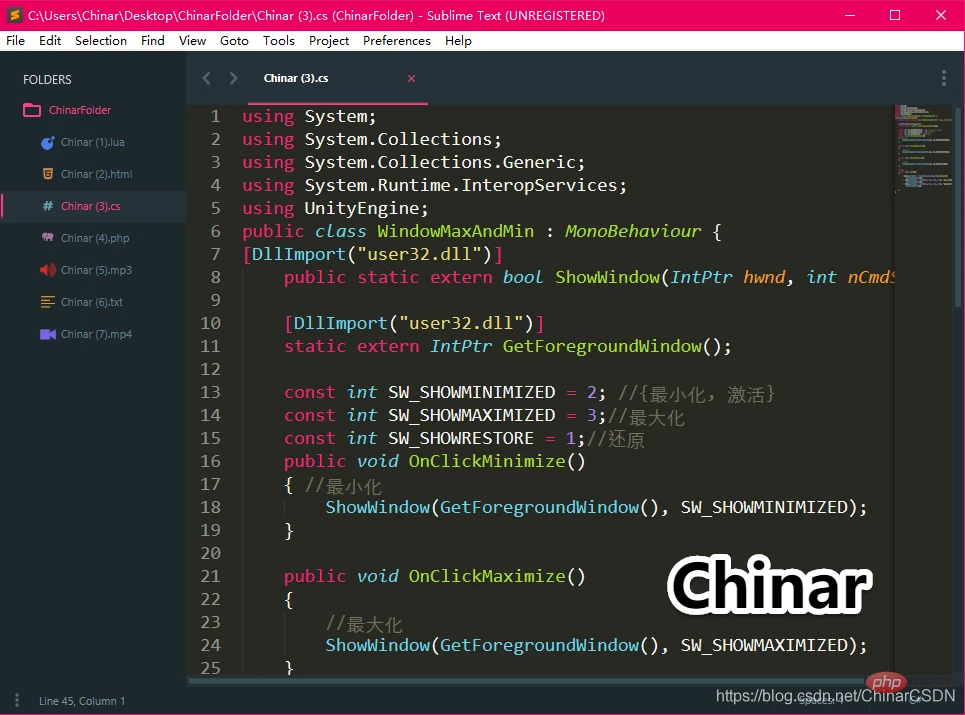
Task: Open the Preferences menu
Action: coord(397,41)
